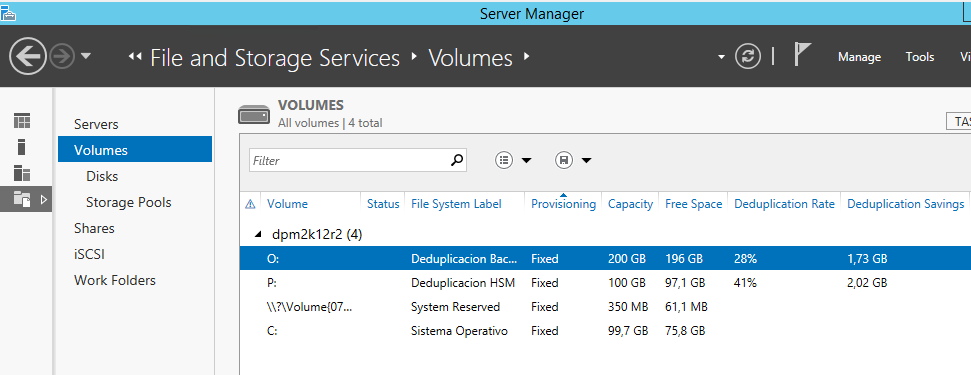Click the Volumes tile drive icon
Image resolution: width=971 pixels, height=375 pixels.
point(254,114)
